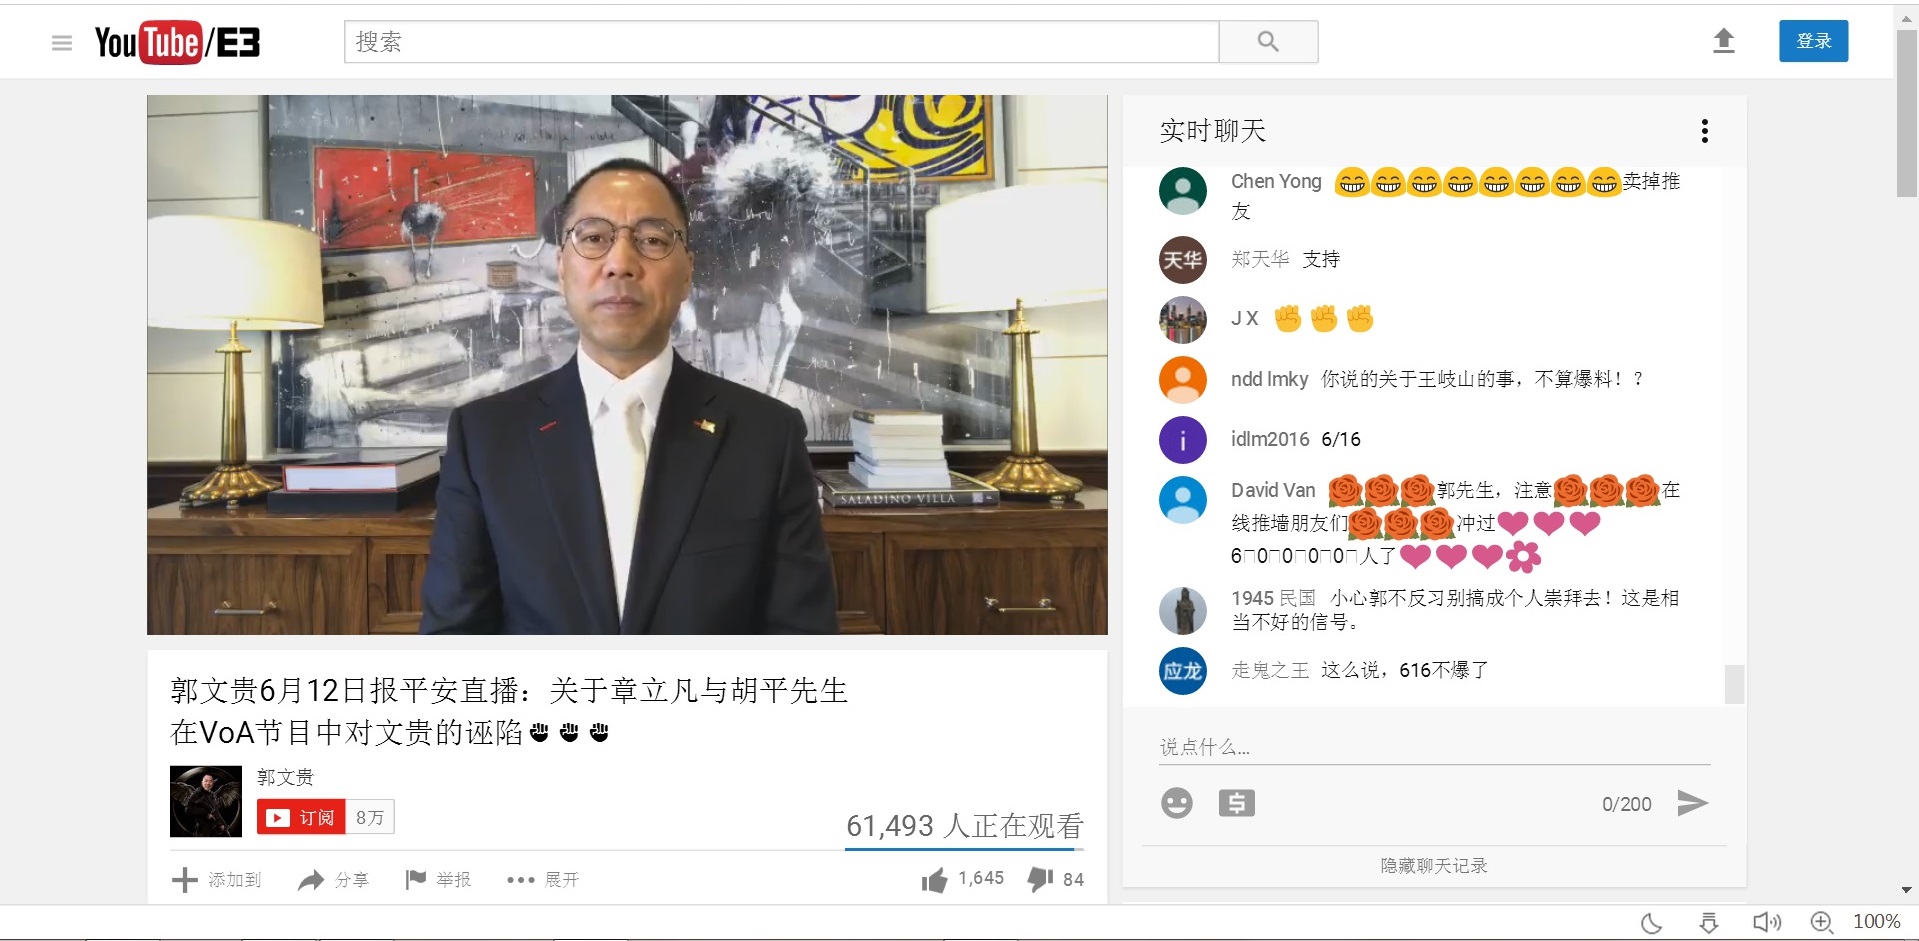
Task: Click into the 搜索 search field
Action: coord(780,42)
